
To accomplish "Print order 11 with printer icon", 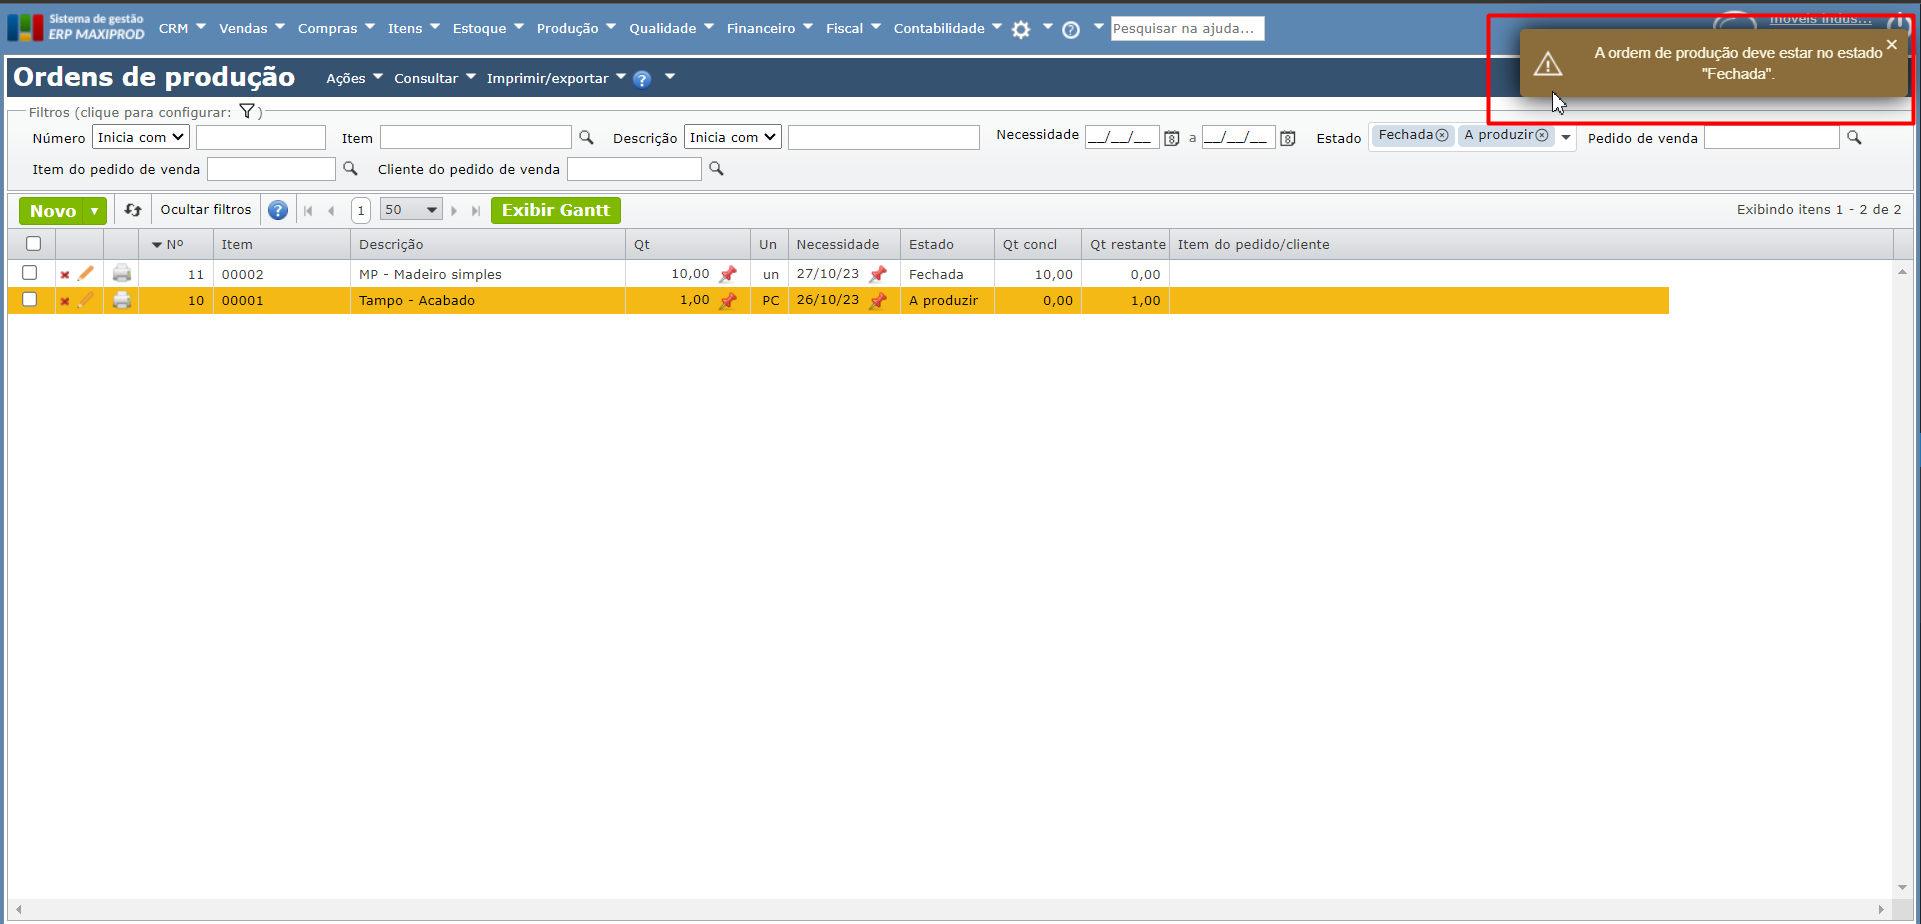I will pos(122,273).
